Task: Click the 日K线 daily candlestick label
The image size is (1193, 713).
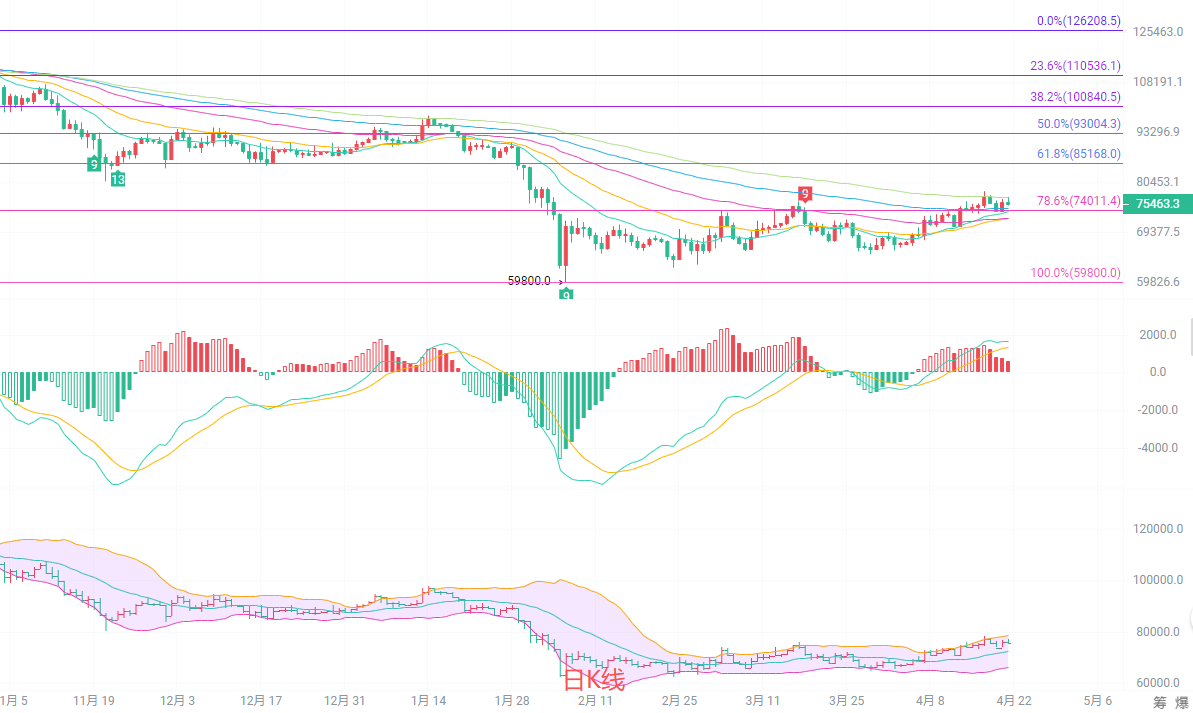Action: click(x=594, y=681)
